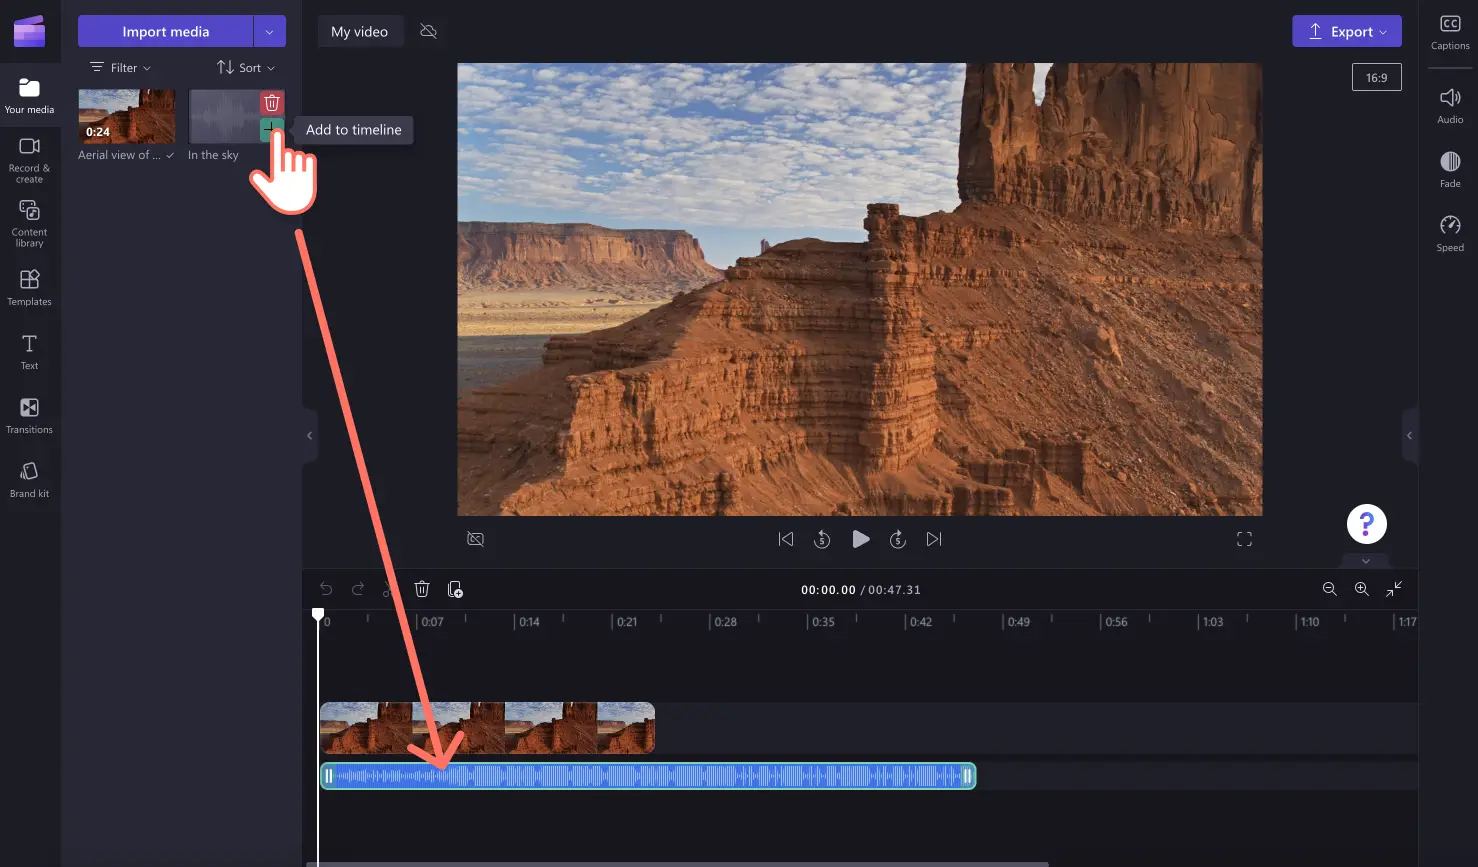The image size is (1478, 867).
Task: Delete selected clip with trash icon
Action: click(x=422, y=589)
